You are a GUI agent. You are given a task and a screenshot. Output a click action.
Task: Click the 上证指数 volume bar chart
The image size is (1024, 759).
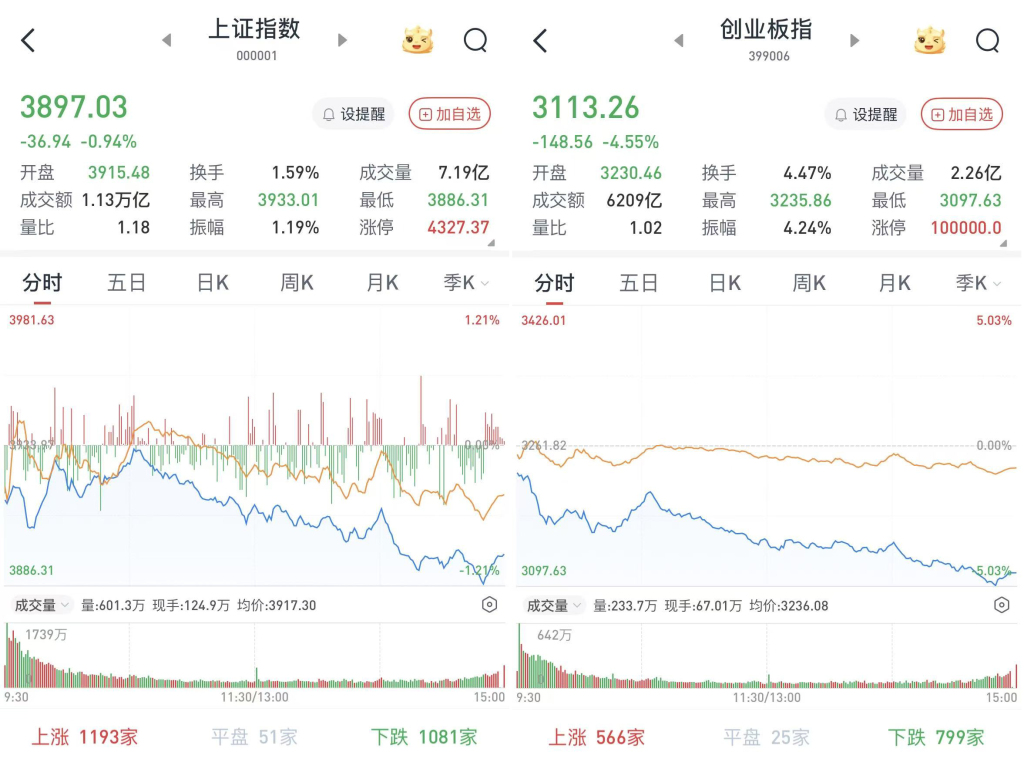pyautogui.click(x=255, y=658)
